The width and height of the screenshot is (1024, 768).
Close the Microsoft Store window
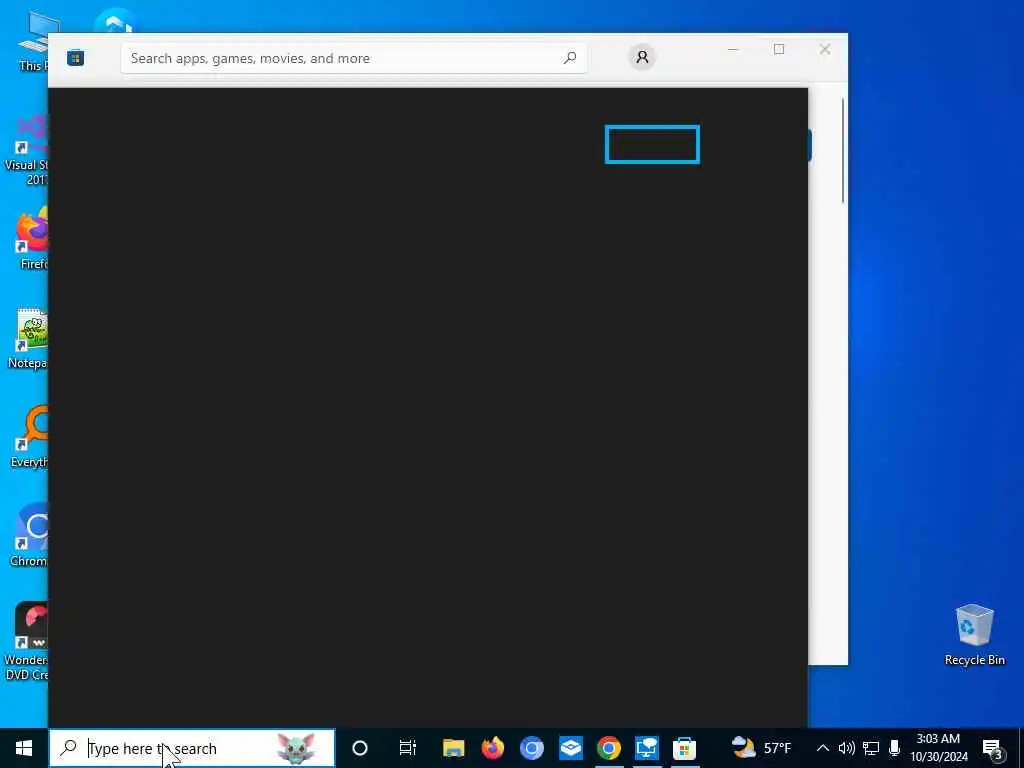pos(825,50)
